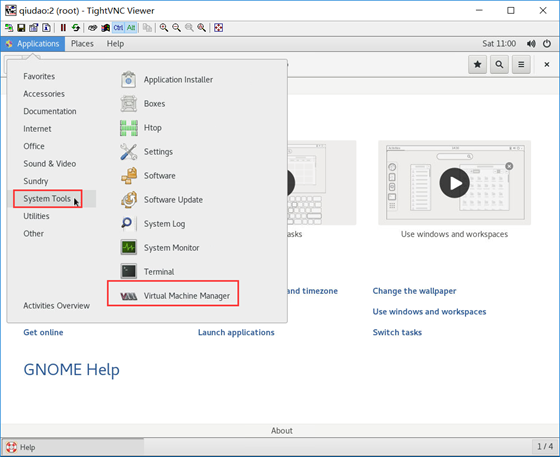Viewport: 560px width, 457px height.
Task: Select the Internet category
Action: (37, 129)
